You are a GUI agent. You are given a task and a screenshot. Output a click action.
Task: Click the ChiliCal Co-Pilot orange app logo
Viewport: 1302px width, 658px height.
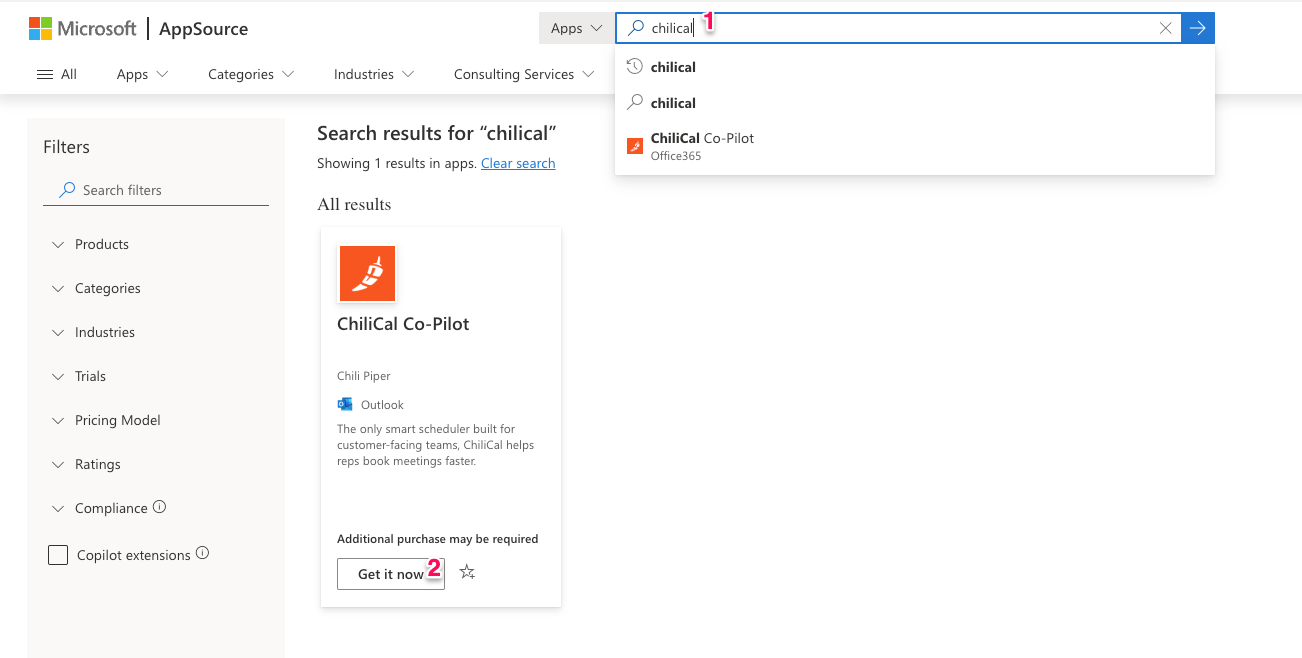pyautogui.click(x=367, y=273)
